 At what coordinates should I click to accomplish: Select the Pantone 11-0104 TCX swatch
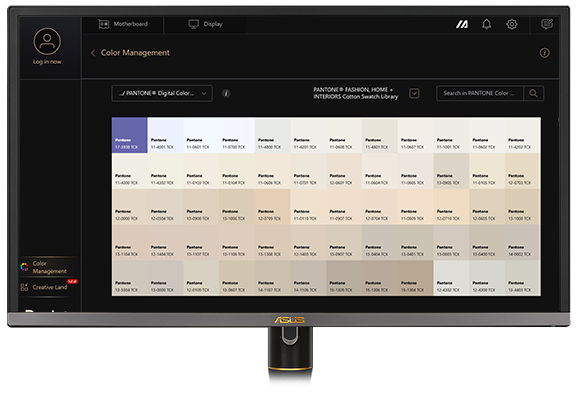pyautogui.click(x=237, y=171)
